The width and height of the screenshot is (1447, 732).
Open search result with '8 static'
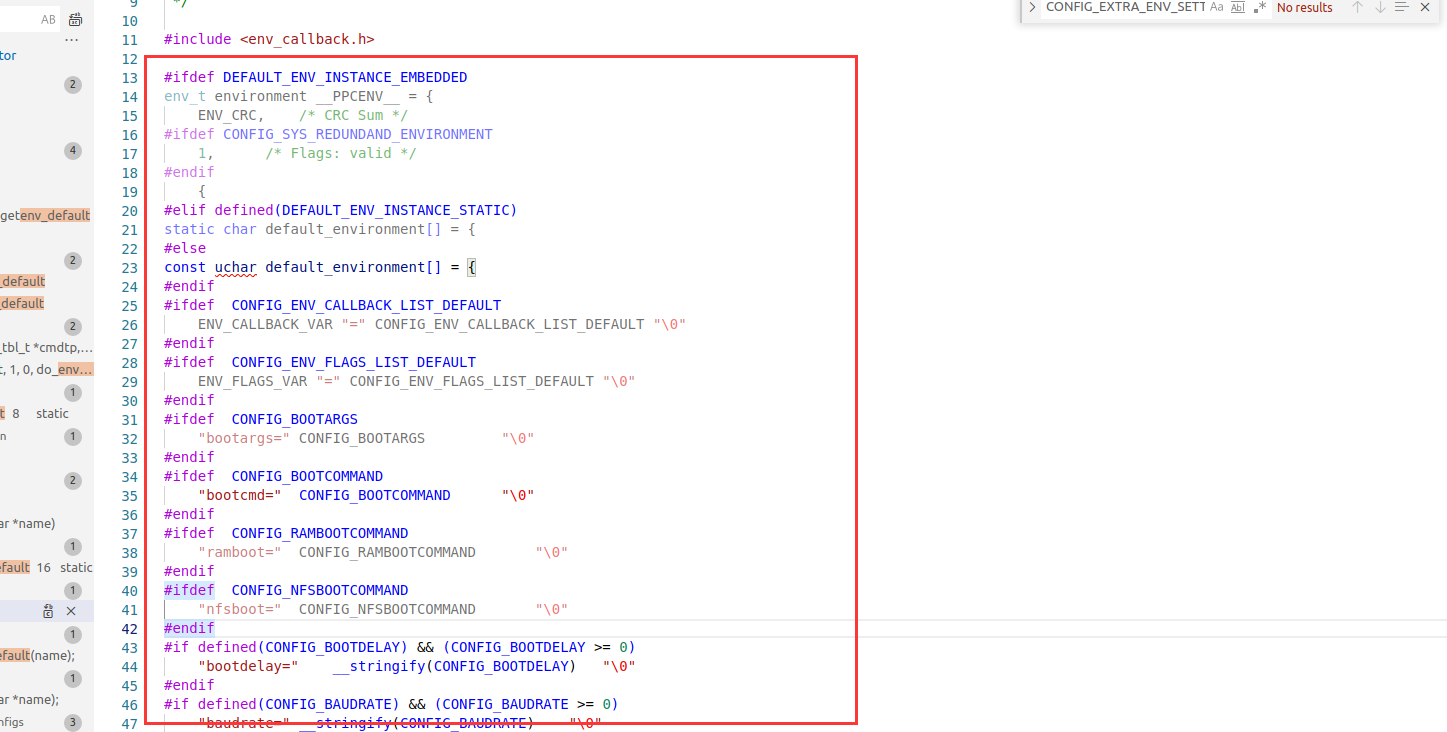35,413
